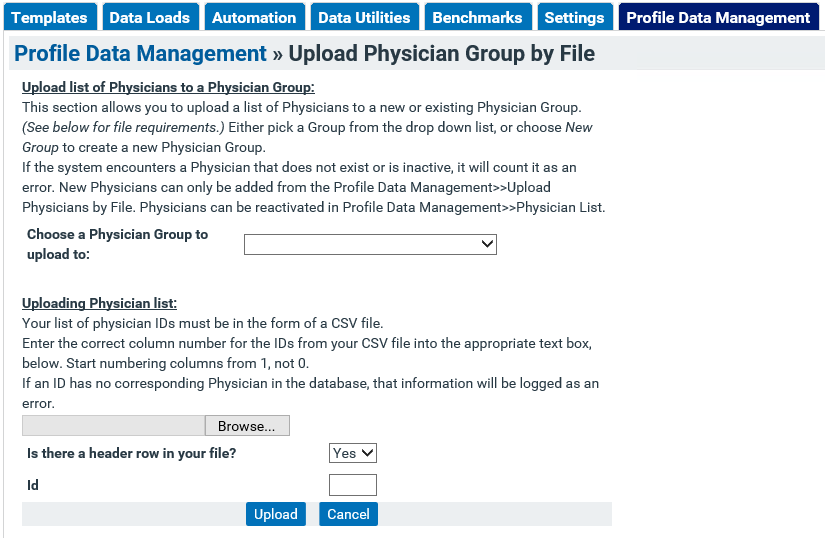Click the 'Upload list of Physicians' section heading
Screen dimensions: 825x538
(168, 87)
